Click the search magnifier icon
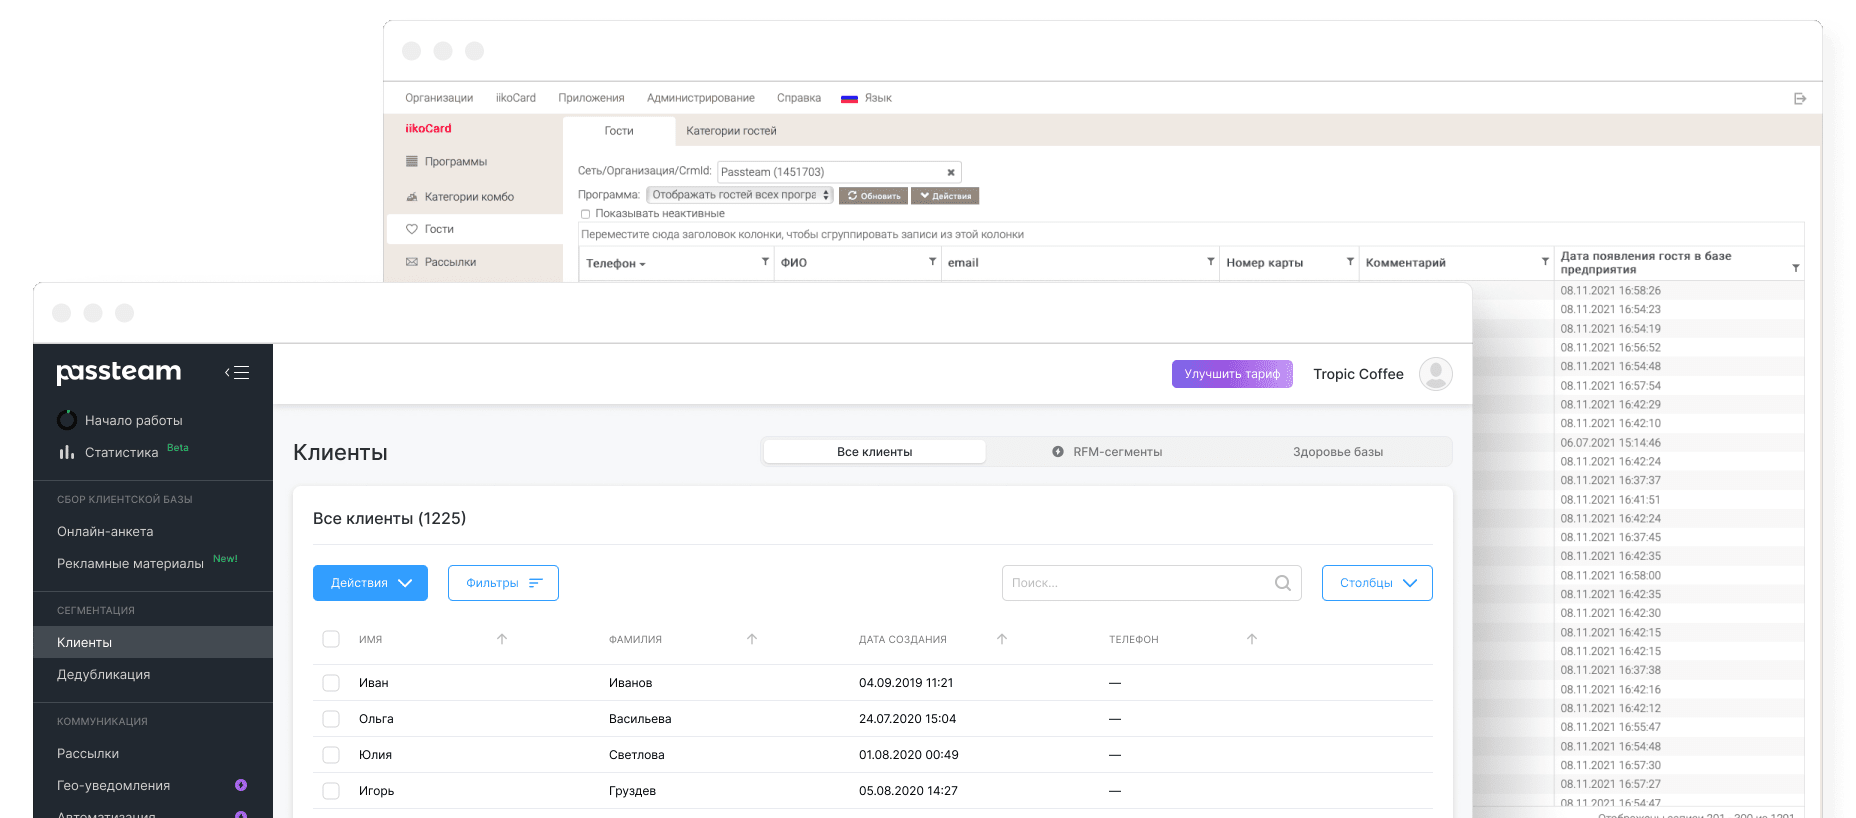 [1283, 583]
